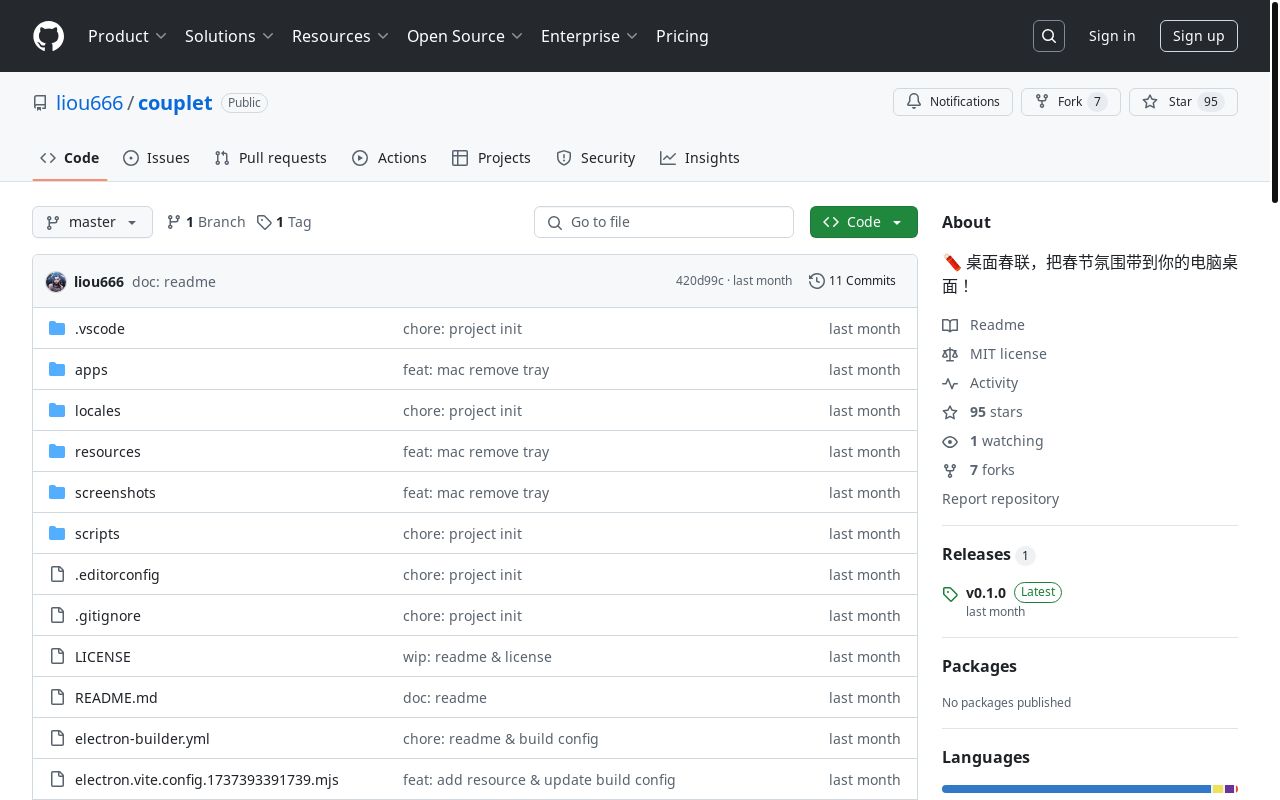The width and height of the screenshot is (1280, 800).
Task: Open the Pull requests tab
Action: tap(270, 158)
